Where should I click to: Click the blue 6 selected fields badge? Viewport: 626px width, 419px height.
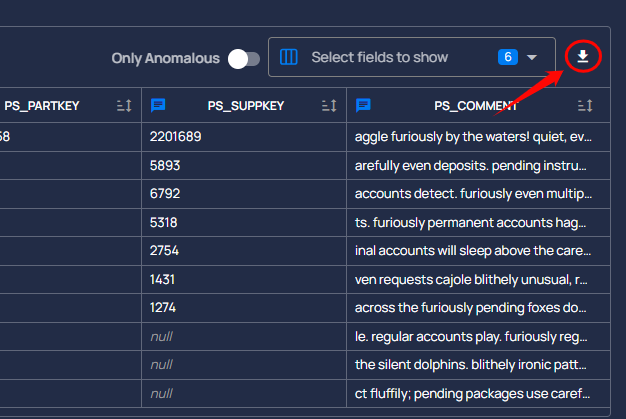point(507,57)
